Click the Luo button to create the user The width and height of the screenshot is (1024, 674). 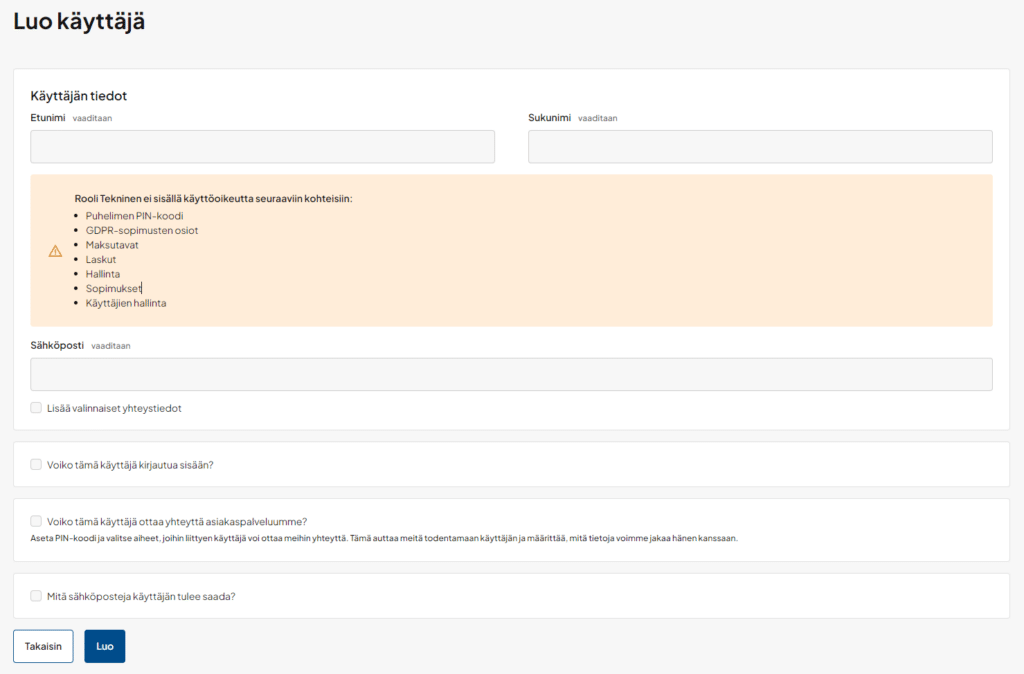[x=104, y=646]
